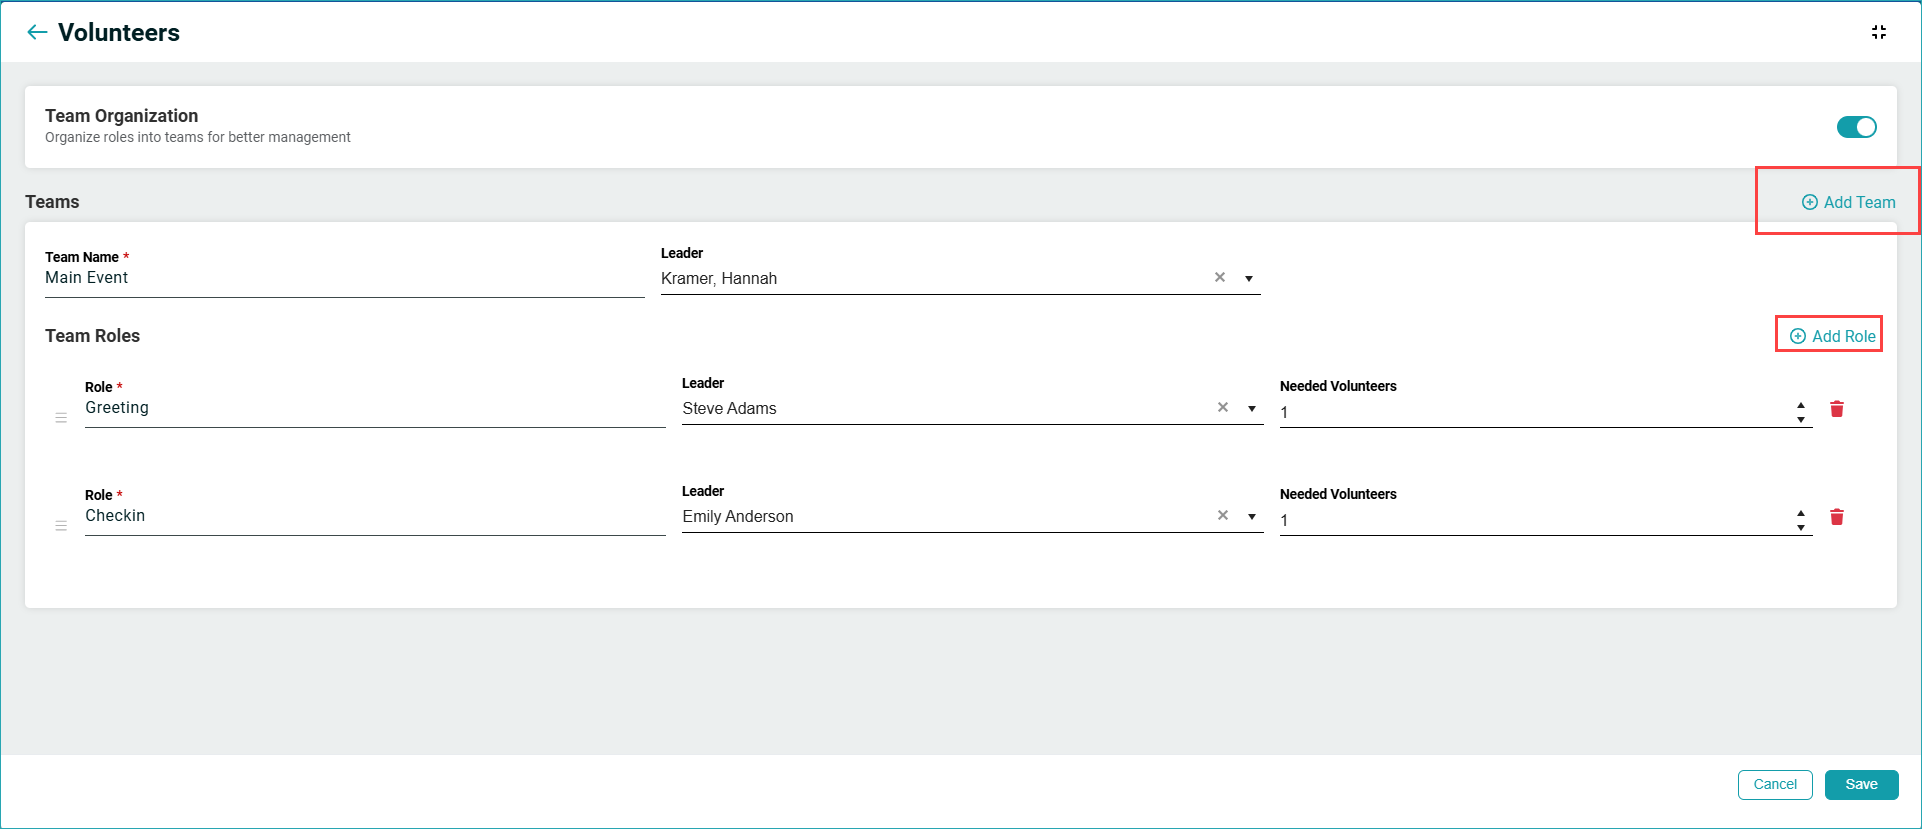The image size is (1922, 829).
Task: Grab the drag handle for Greeting role
Action: 61,418
